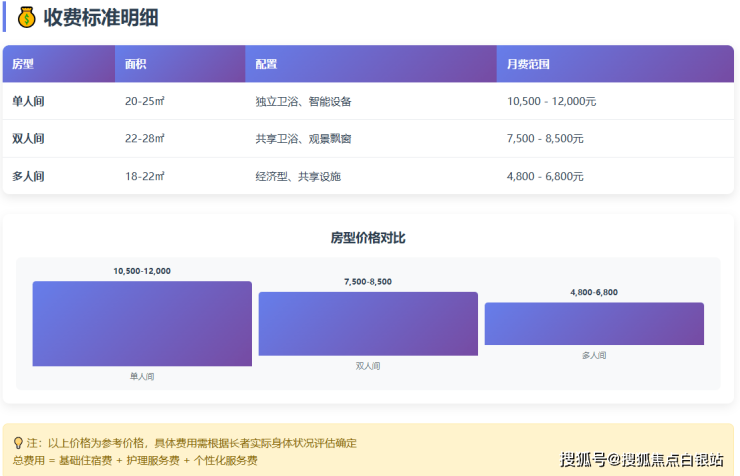Click the 配置 column header
The image size is (740, 476).
pos(266,64)
